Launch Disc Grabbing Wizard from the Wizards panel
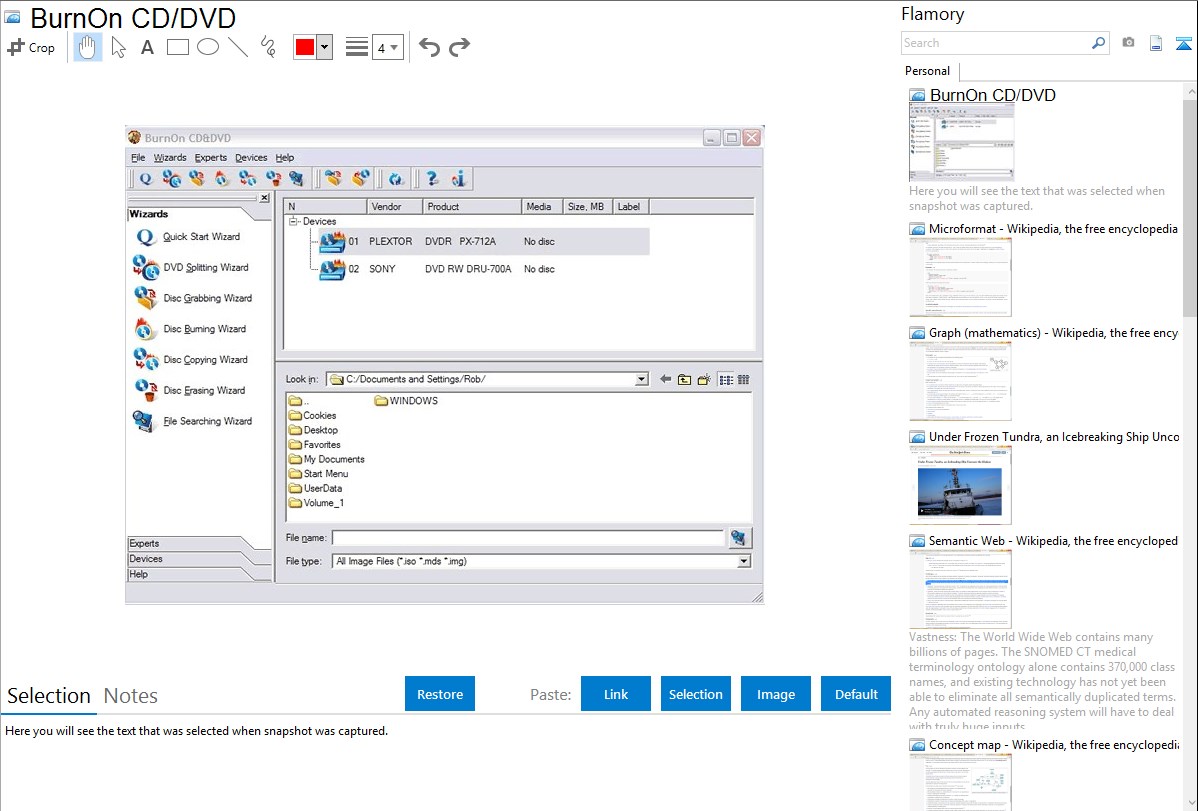The height and width of the screenshot is (811, 1198). coord(193,298)
